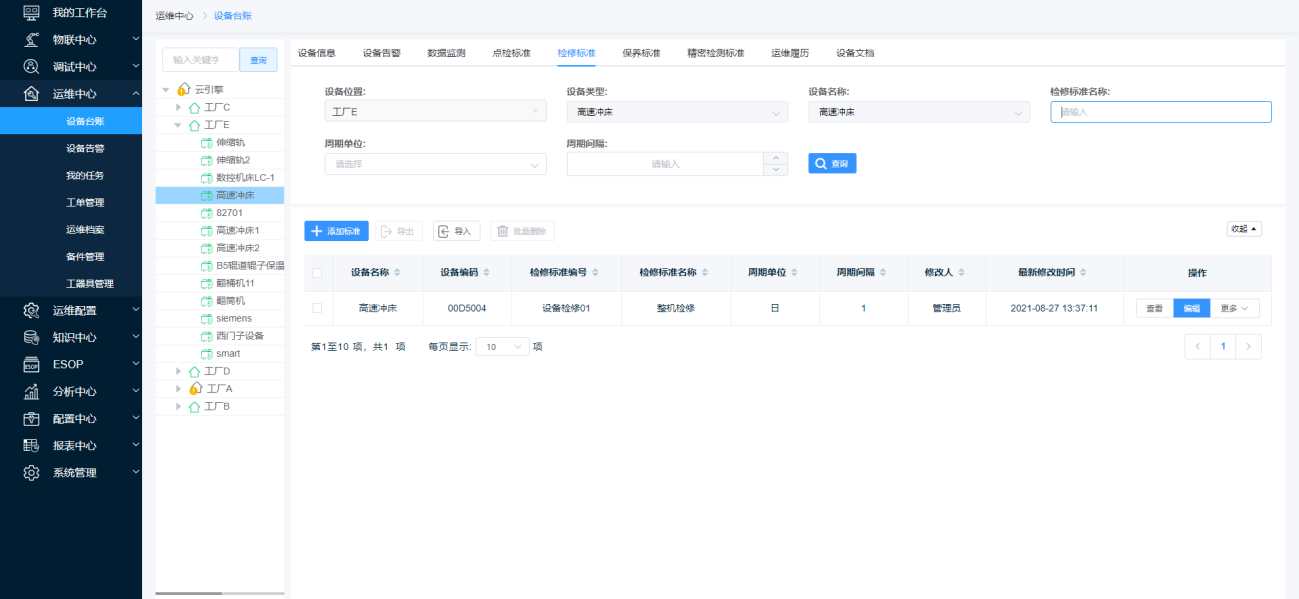This screenshot has height=599, width=1299.
Task: Click the 系统管理 gear icon
Action: (31, 473)
